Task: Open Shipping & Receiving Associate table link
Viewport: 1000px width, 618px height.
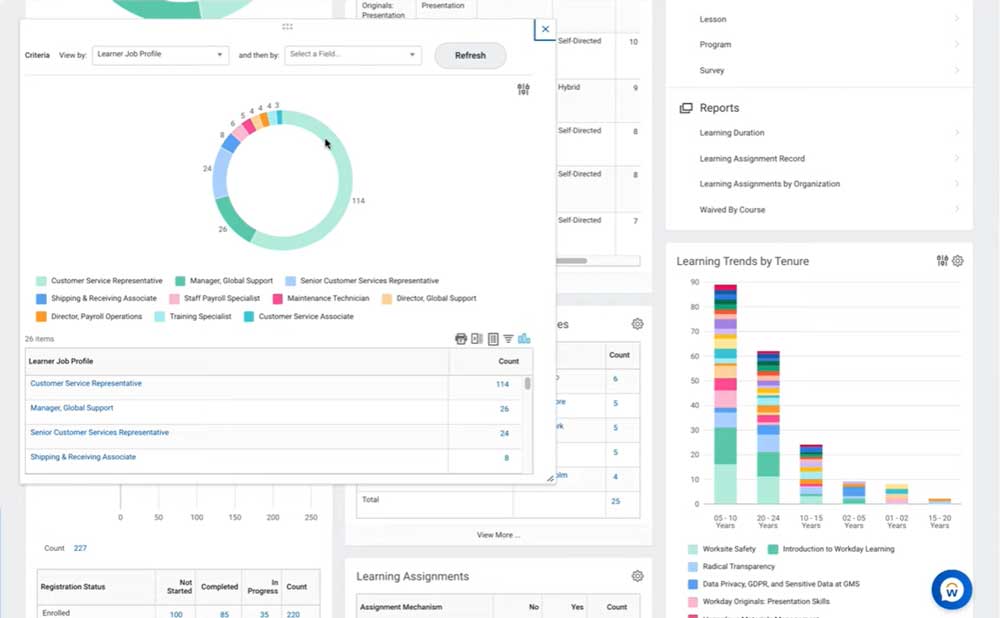Action: click(83, 457)
